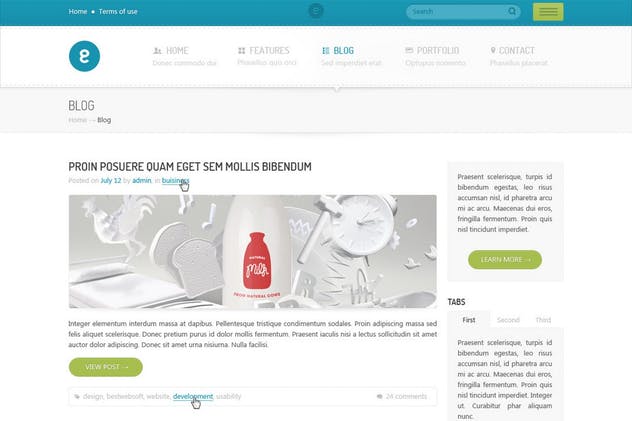Screen dimensions: 632x421
Task: Open the milk bottle featured post image
Action: coord(253,251)
